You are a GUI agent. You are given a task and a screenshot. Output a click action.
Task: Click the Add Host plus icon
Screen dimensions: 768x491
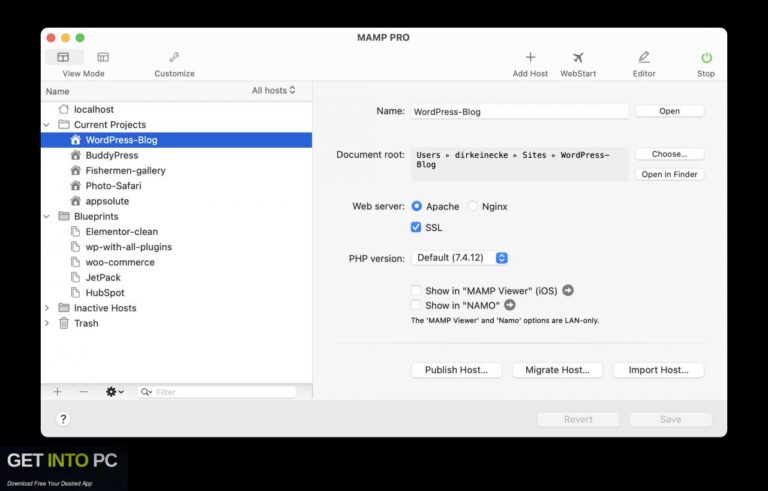[x=530, y=57]
